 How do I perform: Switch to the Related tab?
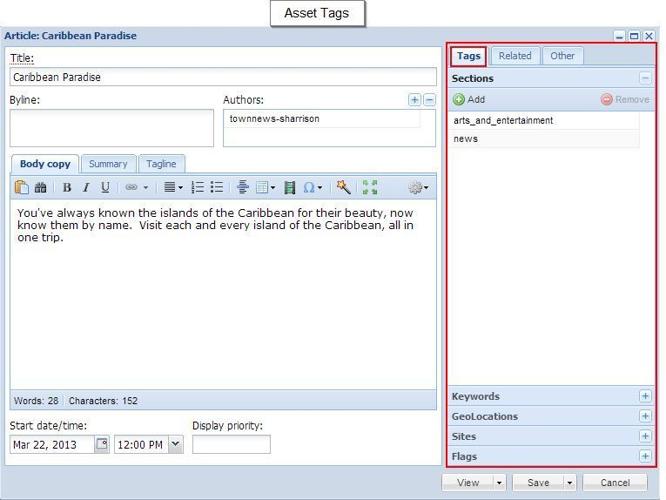tap(515, 56)
